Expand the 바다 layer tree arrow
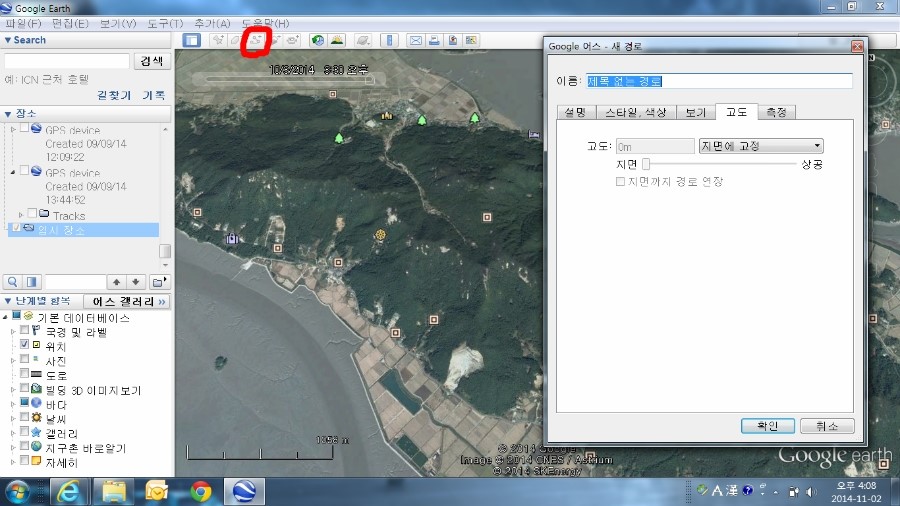900x506 pixels. (13, 404)
